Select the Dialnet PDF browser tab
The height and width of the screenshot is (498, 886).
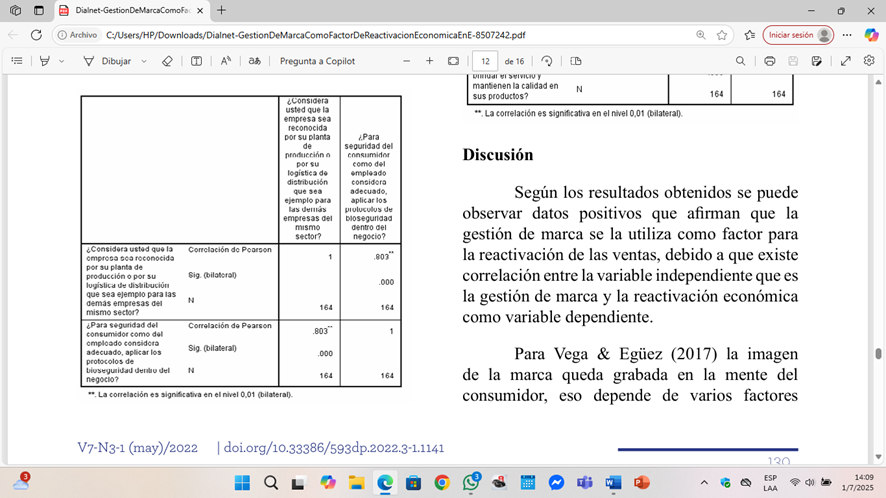point(132,11)
